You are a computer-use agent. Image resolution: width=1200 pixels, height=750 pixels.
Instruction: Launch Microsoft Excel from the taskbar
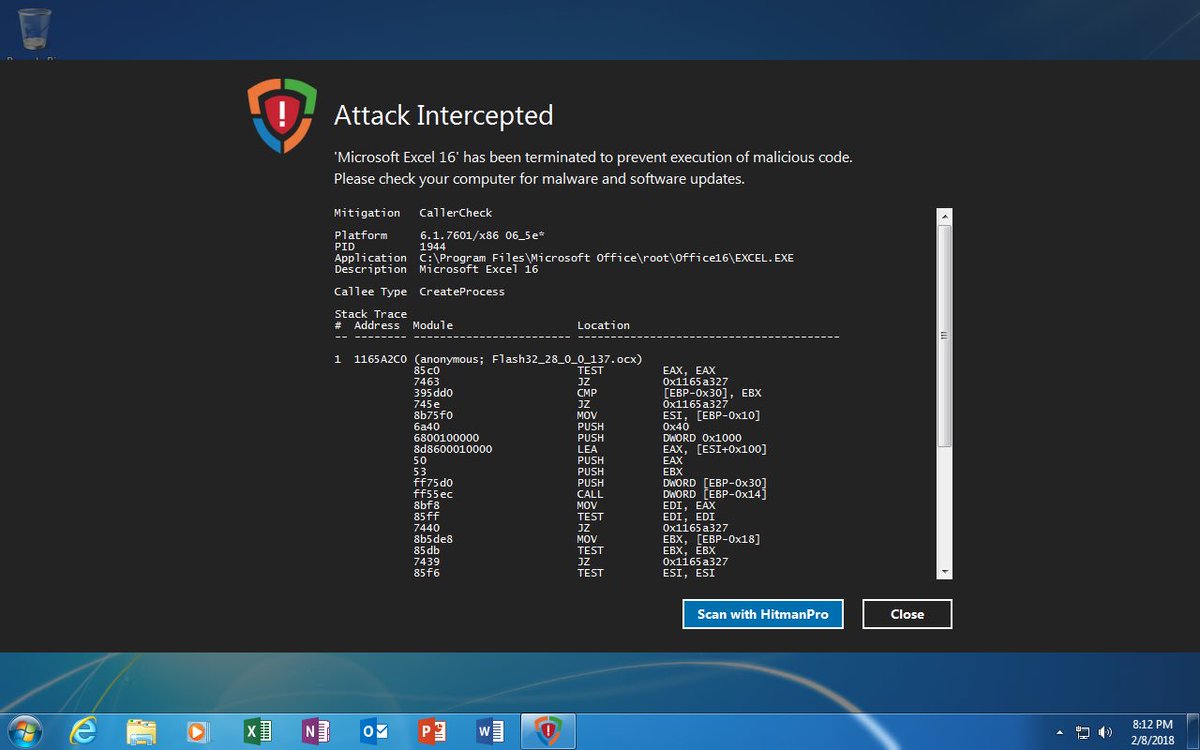coord(257,731)
